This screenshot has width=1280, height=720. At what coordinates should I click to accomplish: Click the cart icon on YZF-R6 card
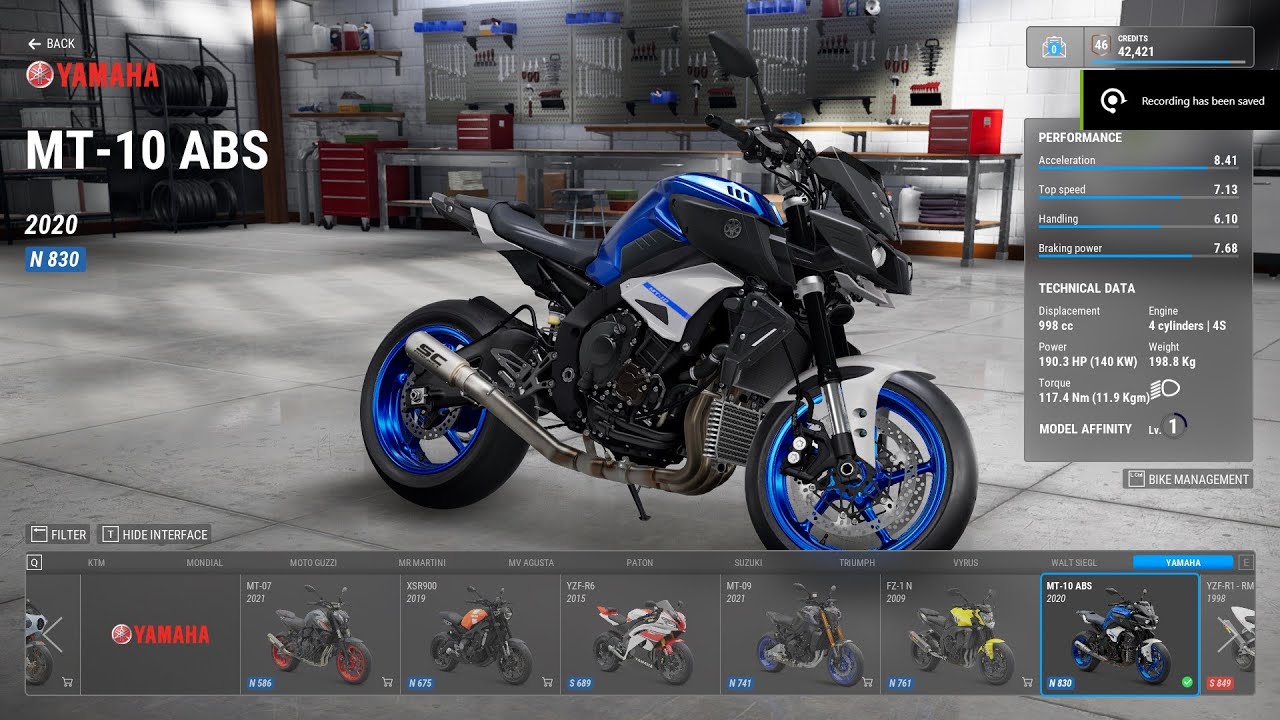coord(707,683)
